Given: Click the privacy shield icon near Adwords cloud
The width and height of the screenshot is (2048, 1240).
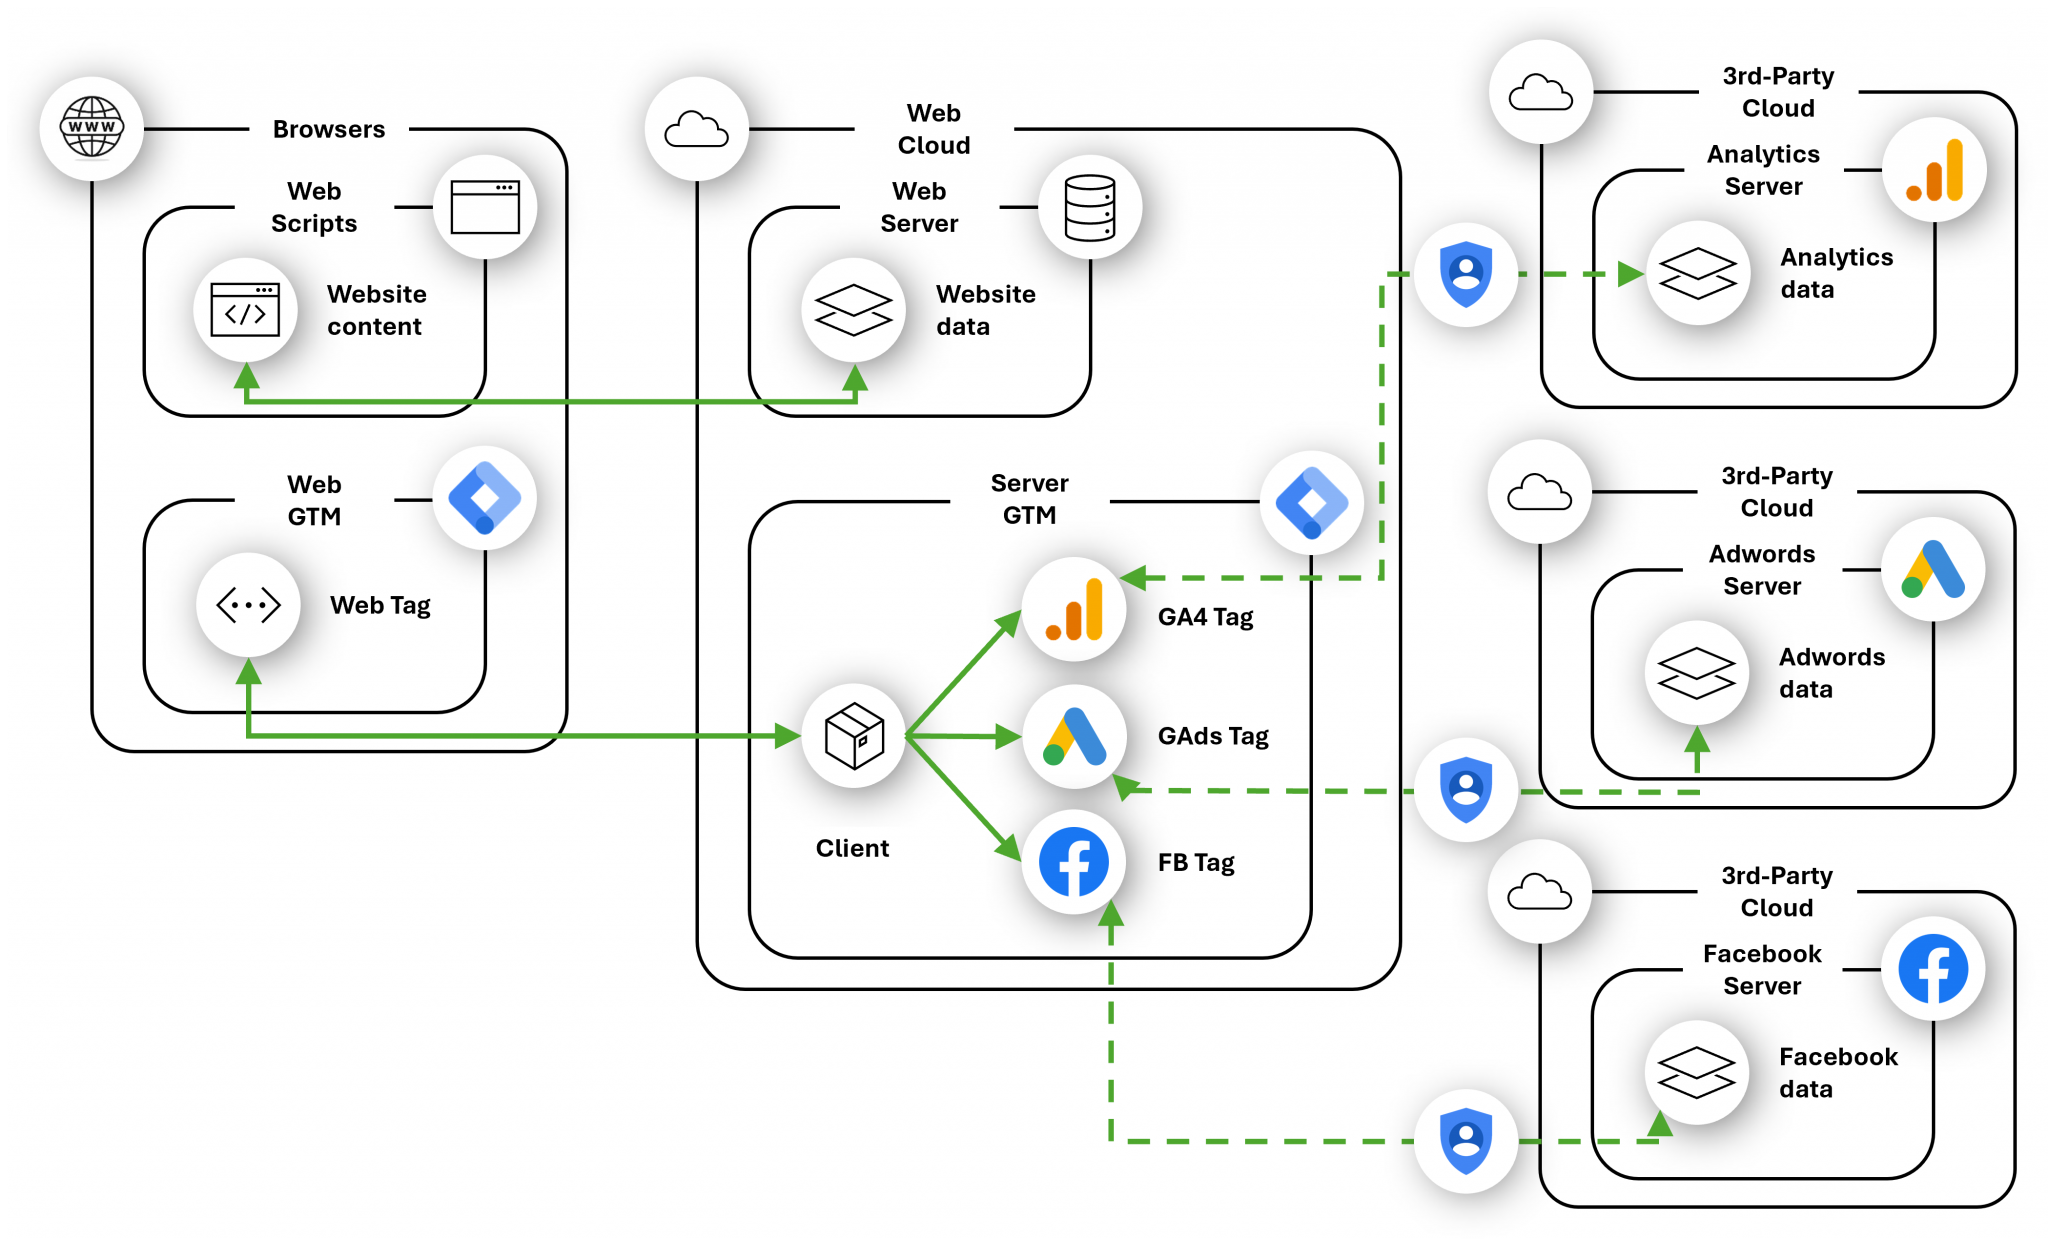Looking at the screenshot, I should 1466,789.
